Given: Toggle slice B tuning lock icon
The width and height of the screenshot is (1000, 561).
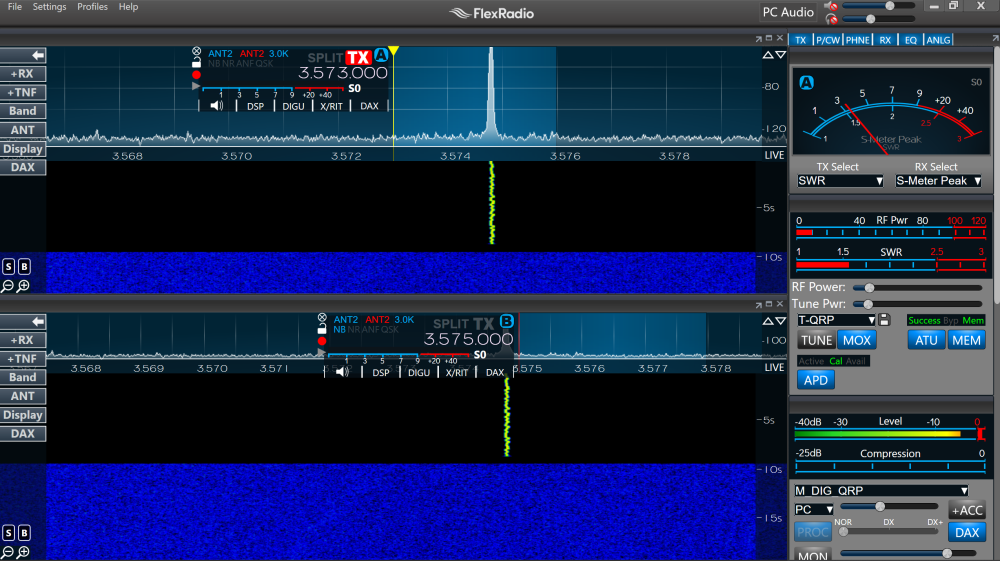Looking at the screenshot, I should [322, 329].
